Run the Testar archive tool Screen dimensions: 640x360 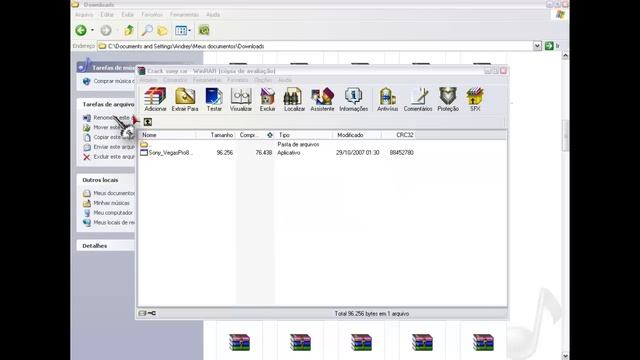(214, 99)
